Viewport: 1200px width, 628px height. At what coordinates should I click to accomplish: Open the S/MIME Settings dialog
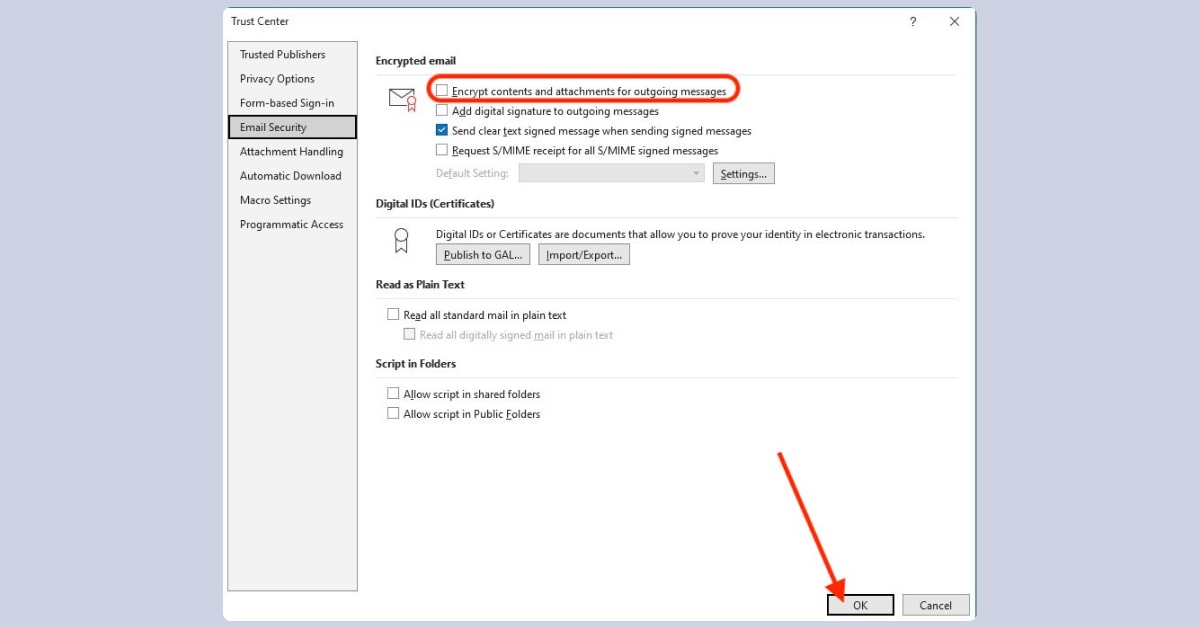[743, 173]
